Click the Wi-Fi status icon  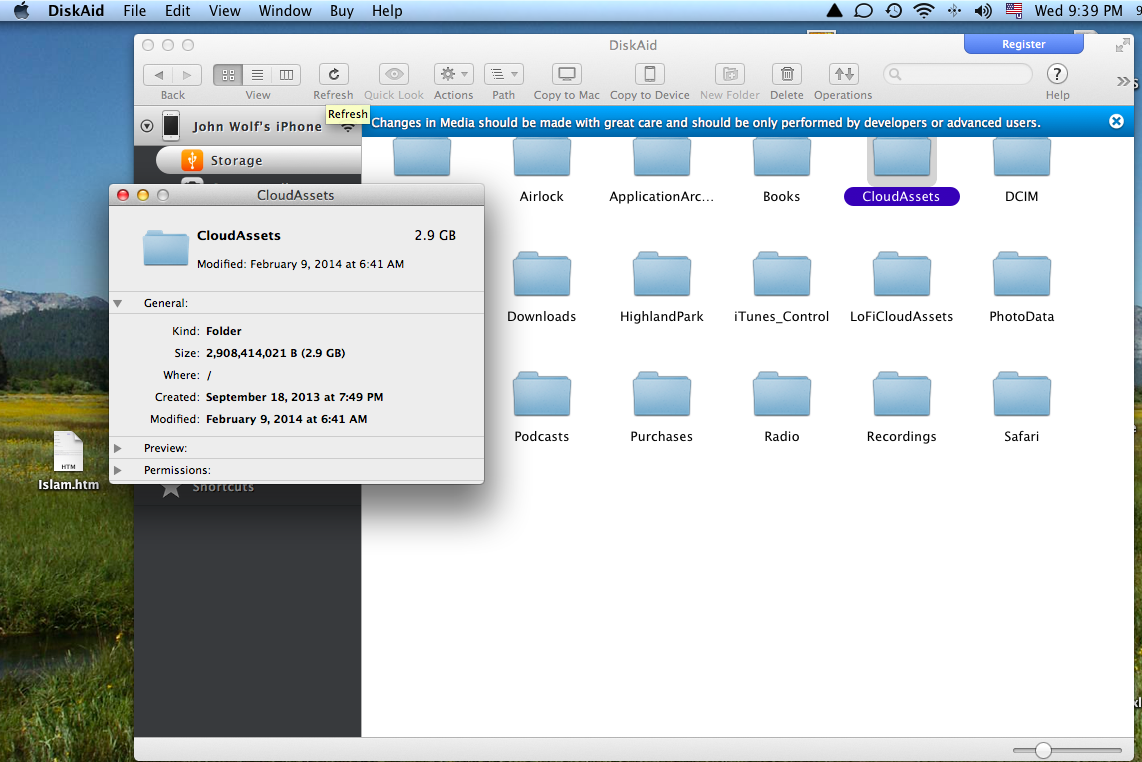point(924,10)
